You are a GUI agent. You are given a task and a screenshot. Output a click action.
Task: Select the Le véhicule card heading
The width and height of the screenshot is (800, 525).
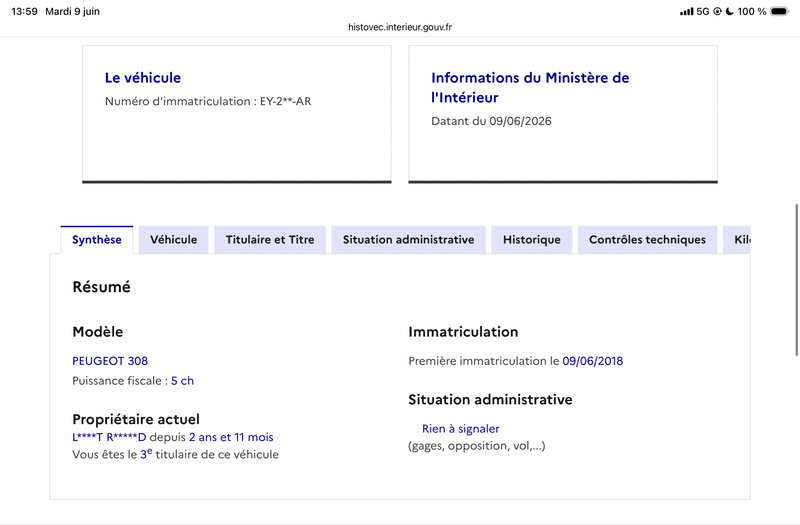pyautogui.click(x=143, y=78)
